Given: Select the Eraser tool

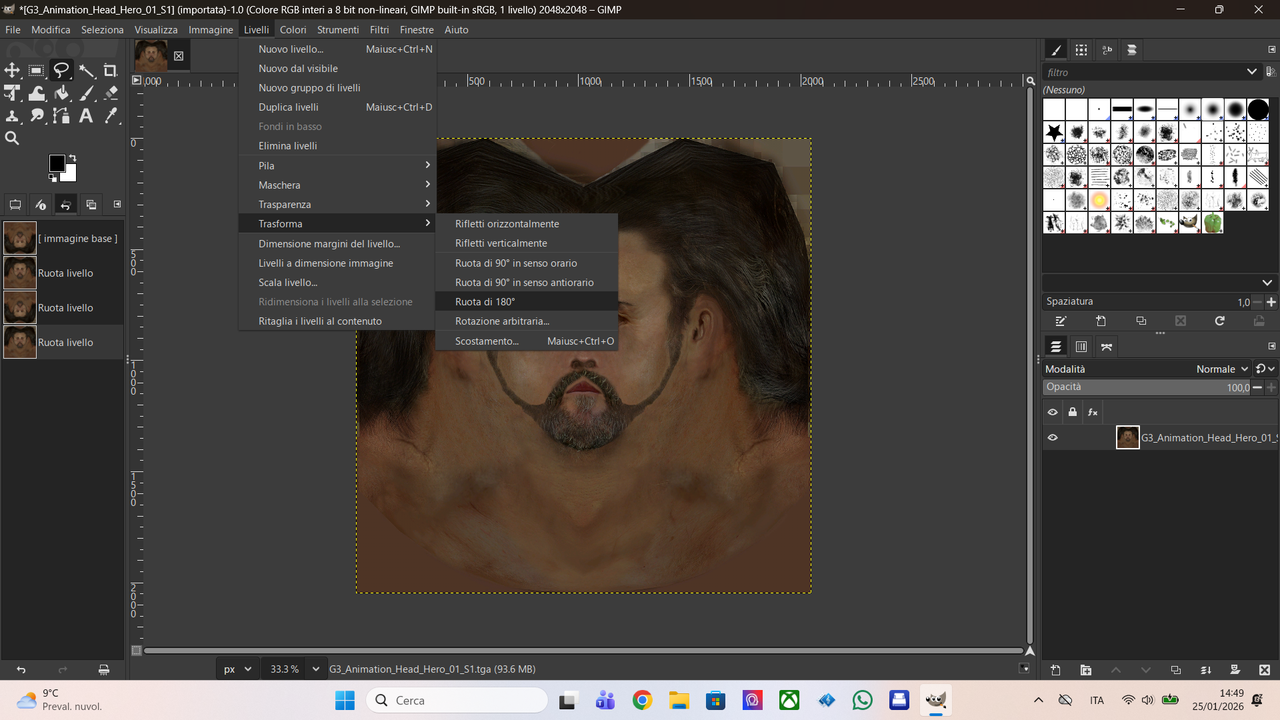Looking at the screenshot, I should click(111, 93).
